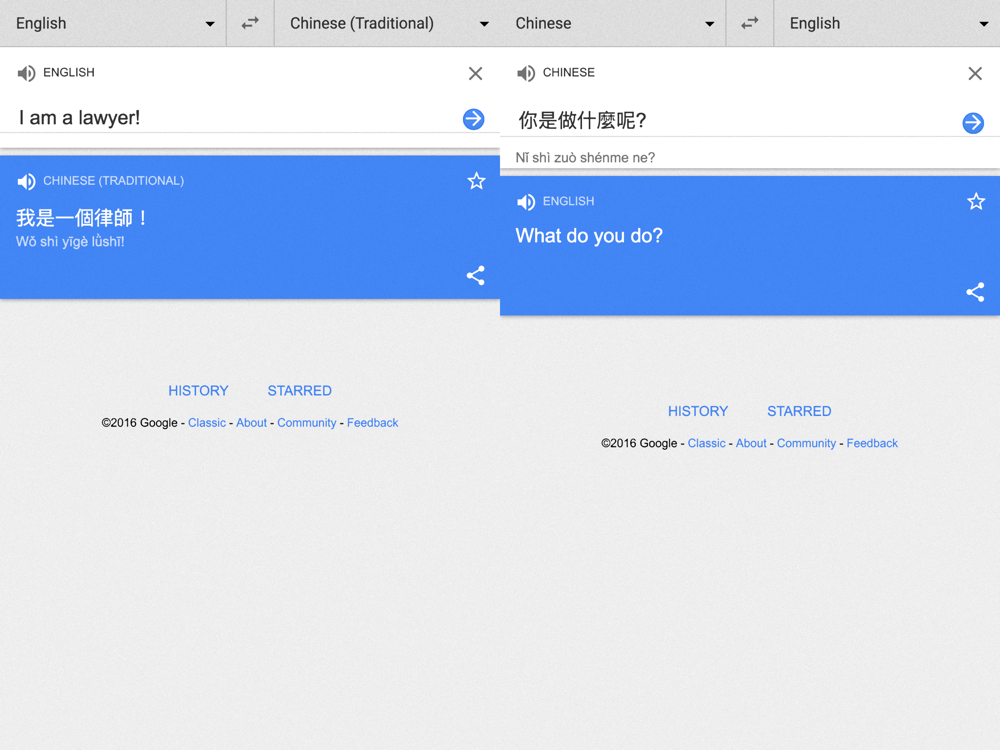Open Chinese source language dropdown
This screenshot has height=750, width=1000.
point(613,23)
